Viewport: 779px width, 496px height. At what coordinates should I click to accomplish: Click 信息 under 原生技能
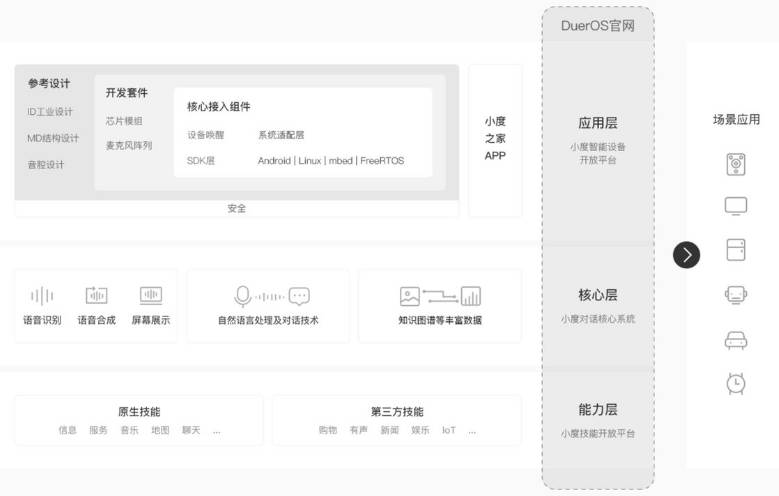tap(68, 430)
